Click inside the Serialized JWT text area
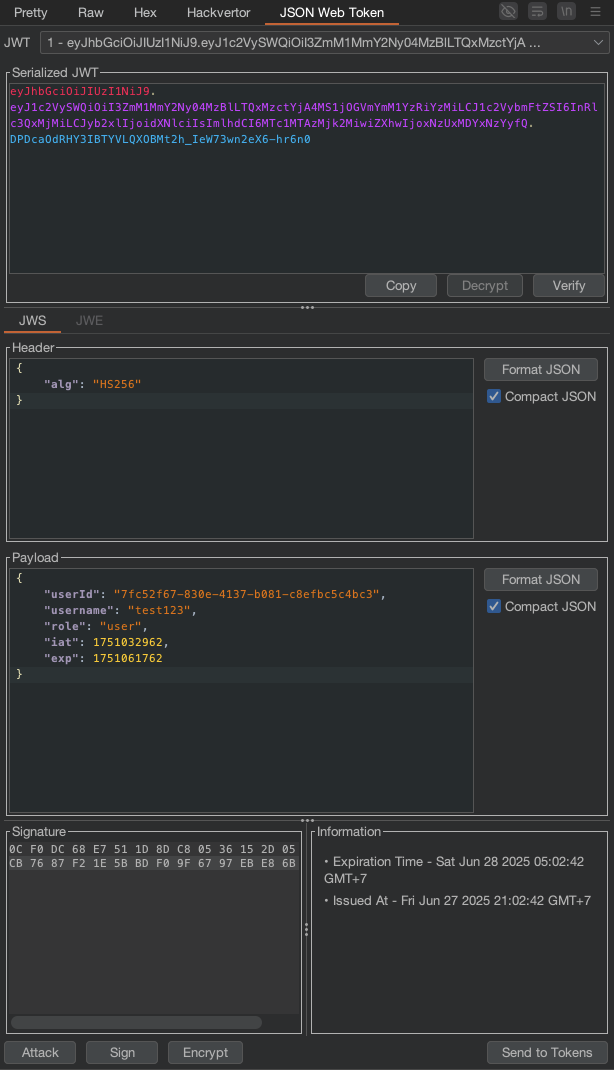 [306, 178]
